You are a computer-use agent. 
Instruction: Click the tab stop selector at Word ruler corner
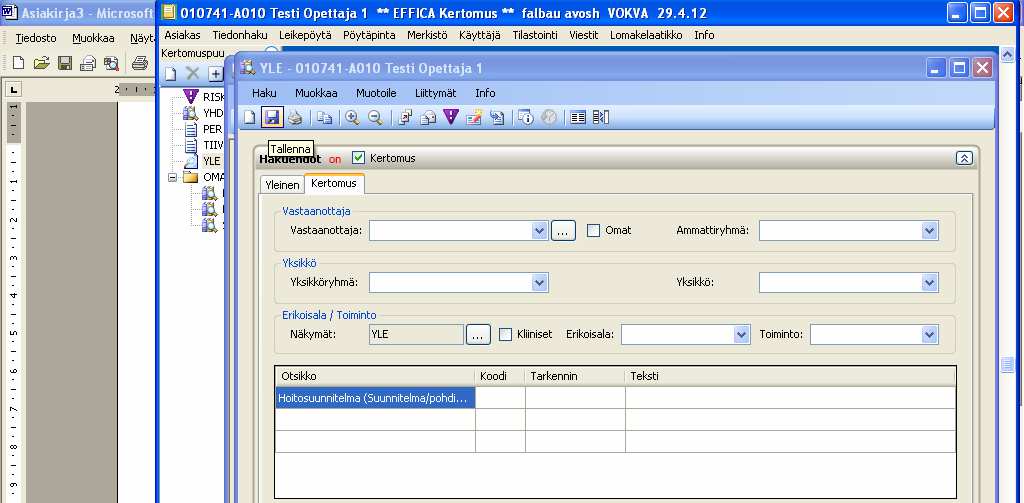point(14,89)
